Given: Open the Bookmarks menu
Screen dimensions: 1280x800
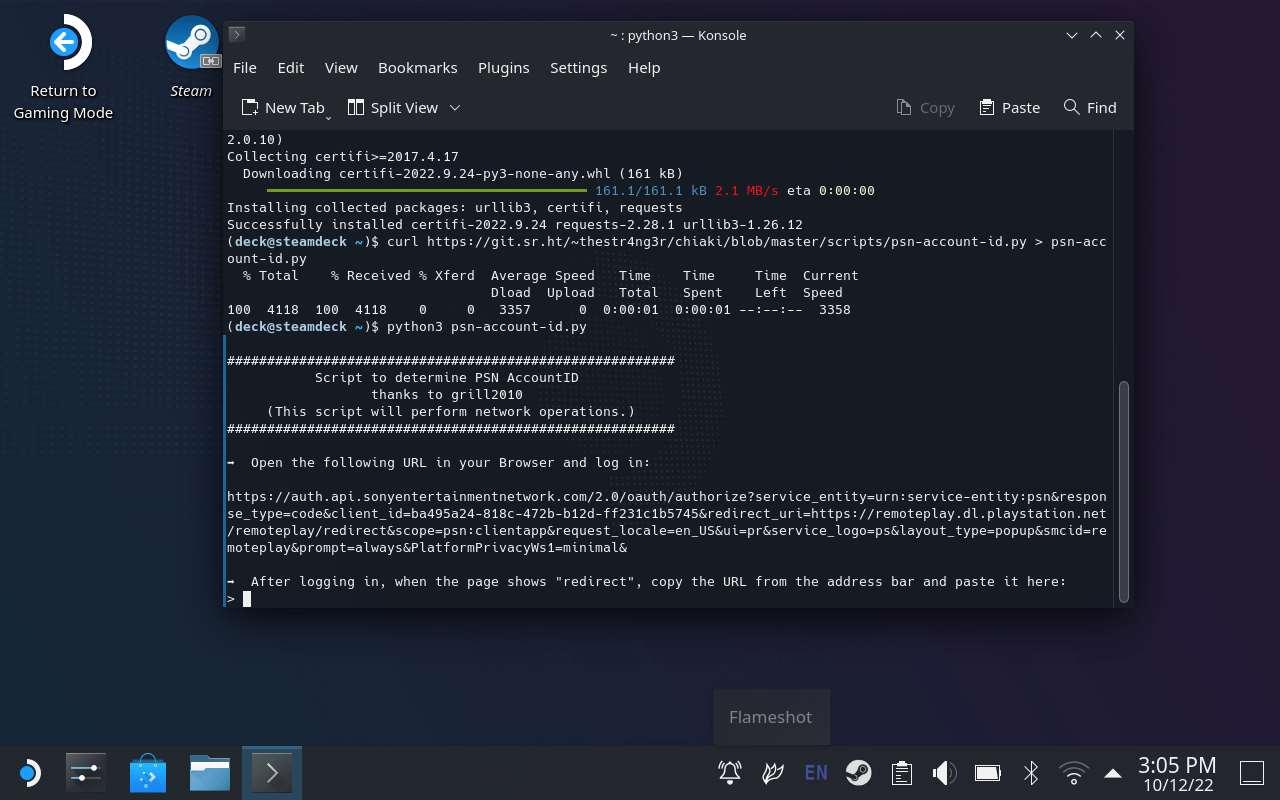Looking at the screenshot, I should coord(417,68).
